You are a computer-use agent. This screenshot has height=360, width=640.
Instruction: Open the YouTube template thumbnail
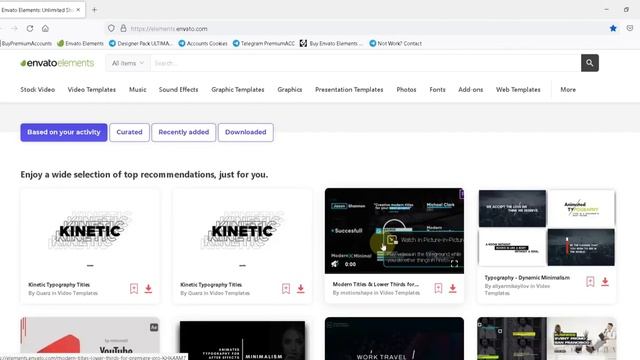tap(90, 338)
